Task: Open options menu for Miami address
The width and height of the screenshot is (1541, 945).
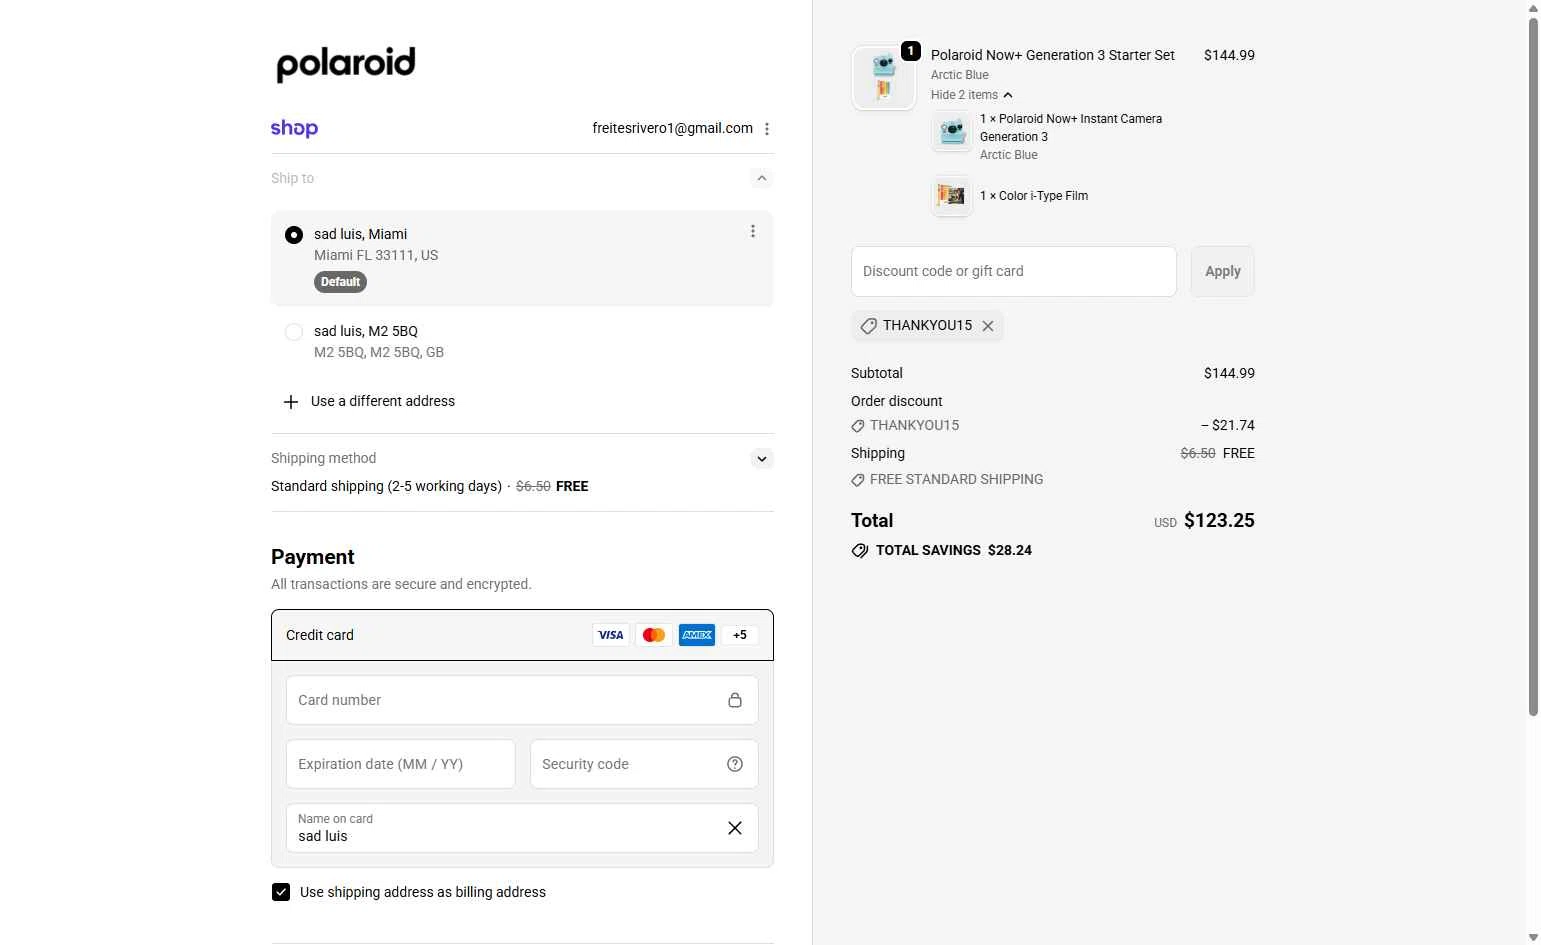Action: click(x=753, y=231)
